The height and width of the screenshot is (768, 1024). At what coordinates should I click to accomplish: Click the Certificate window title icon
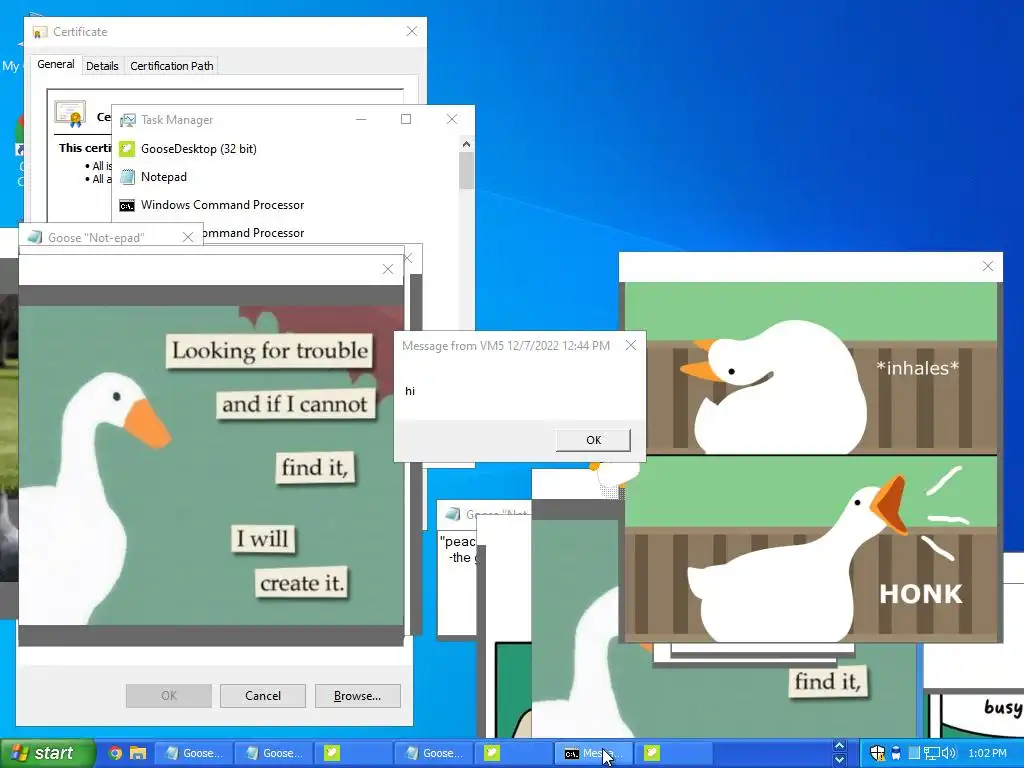click(x=40, y=32)
